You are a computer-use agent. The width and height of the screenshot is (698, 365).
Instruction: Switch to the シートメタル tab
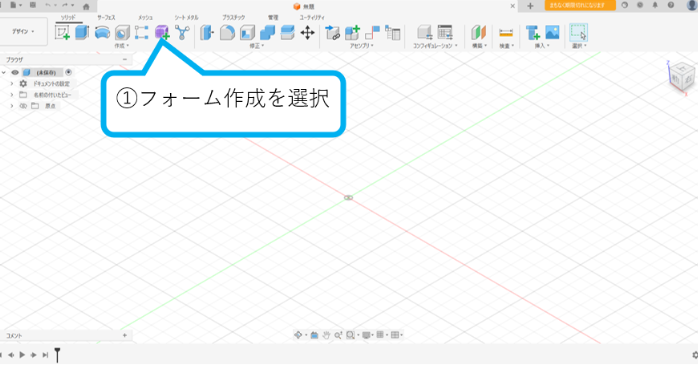click(186, 17)
